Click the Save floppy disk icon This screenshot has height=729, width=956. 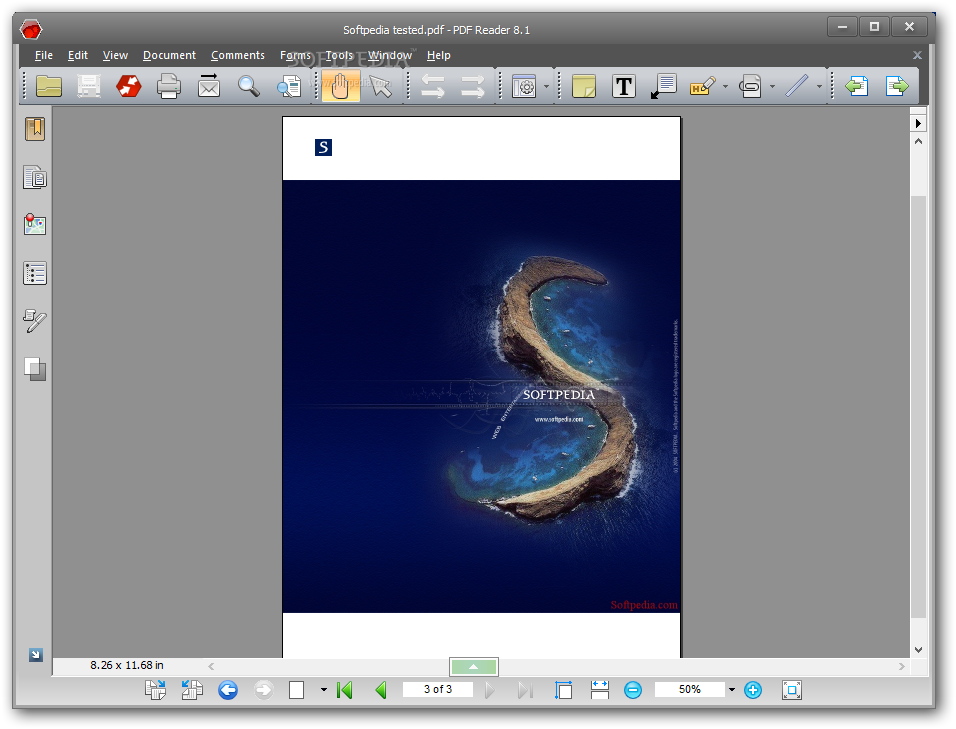pyautogui.click(x=89, y=86)
